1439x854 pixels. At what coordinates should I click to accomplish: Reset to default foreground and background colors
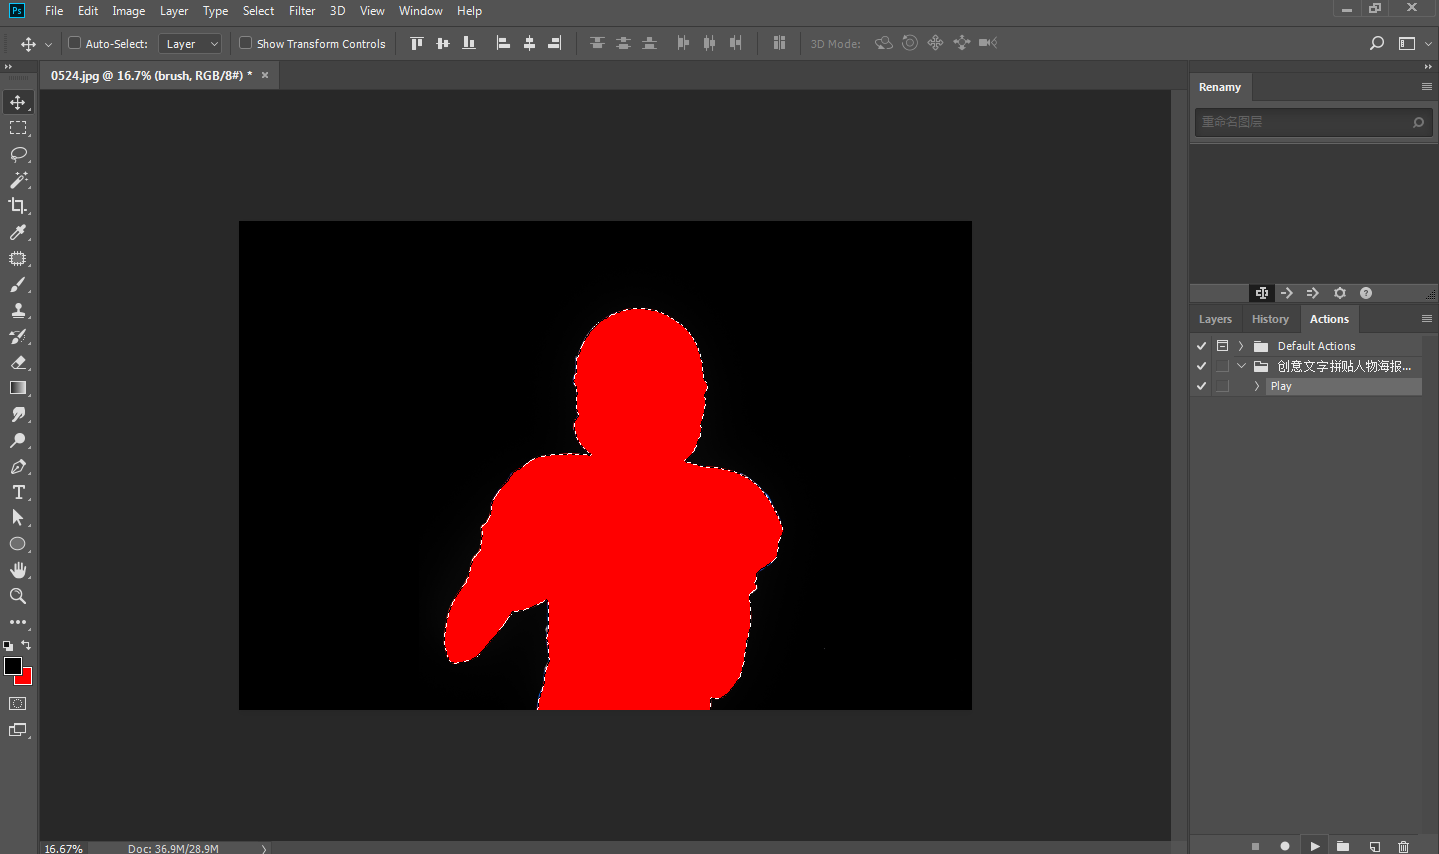(8, 646)
